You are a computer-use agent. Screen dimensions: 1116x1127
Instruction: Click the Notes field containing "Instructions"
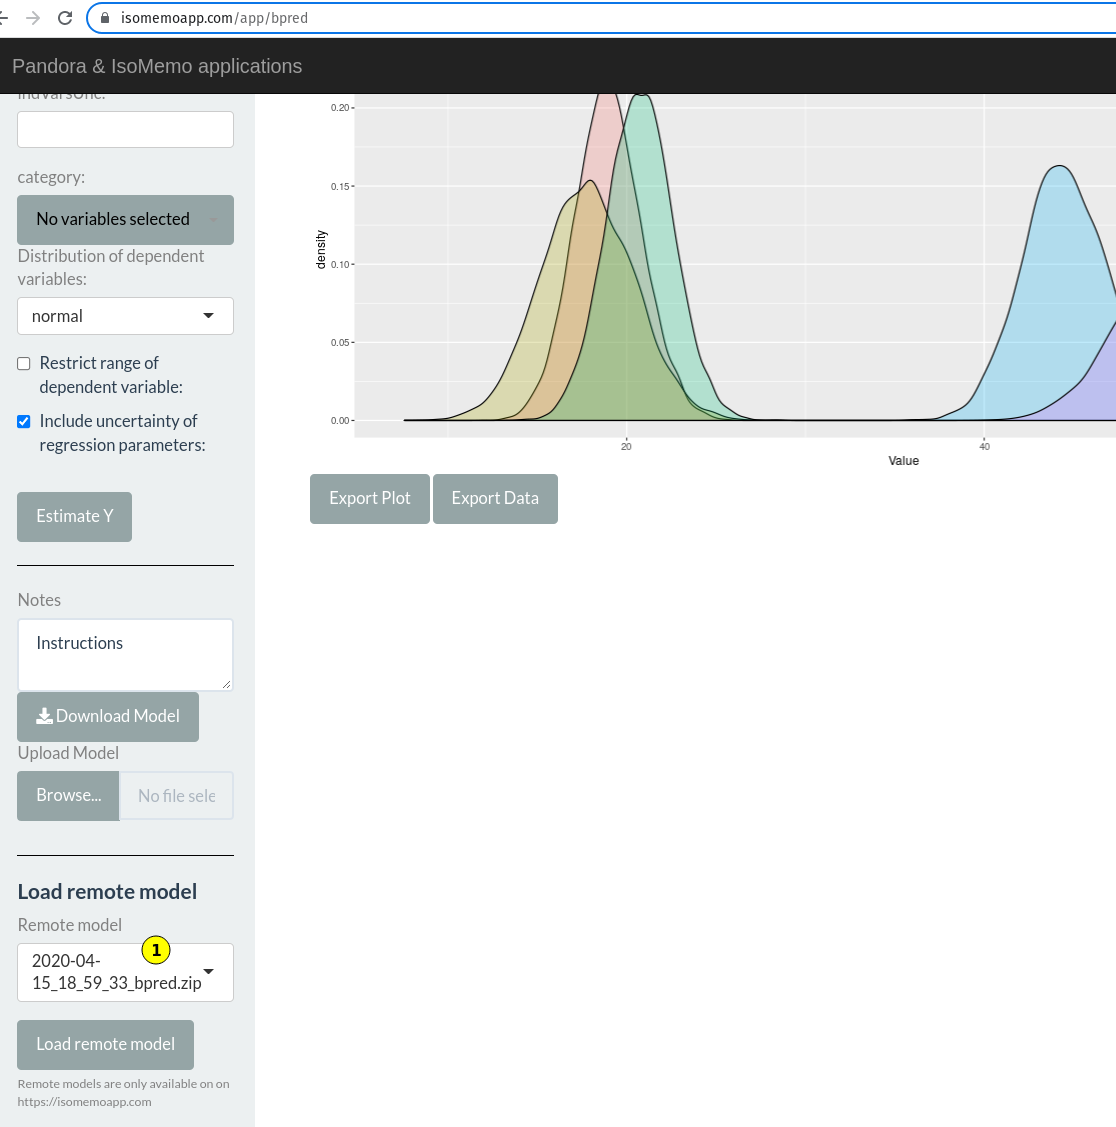(124, 654)
